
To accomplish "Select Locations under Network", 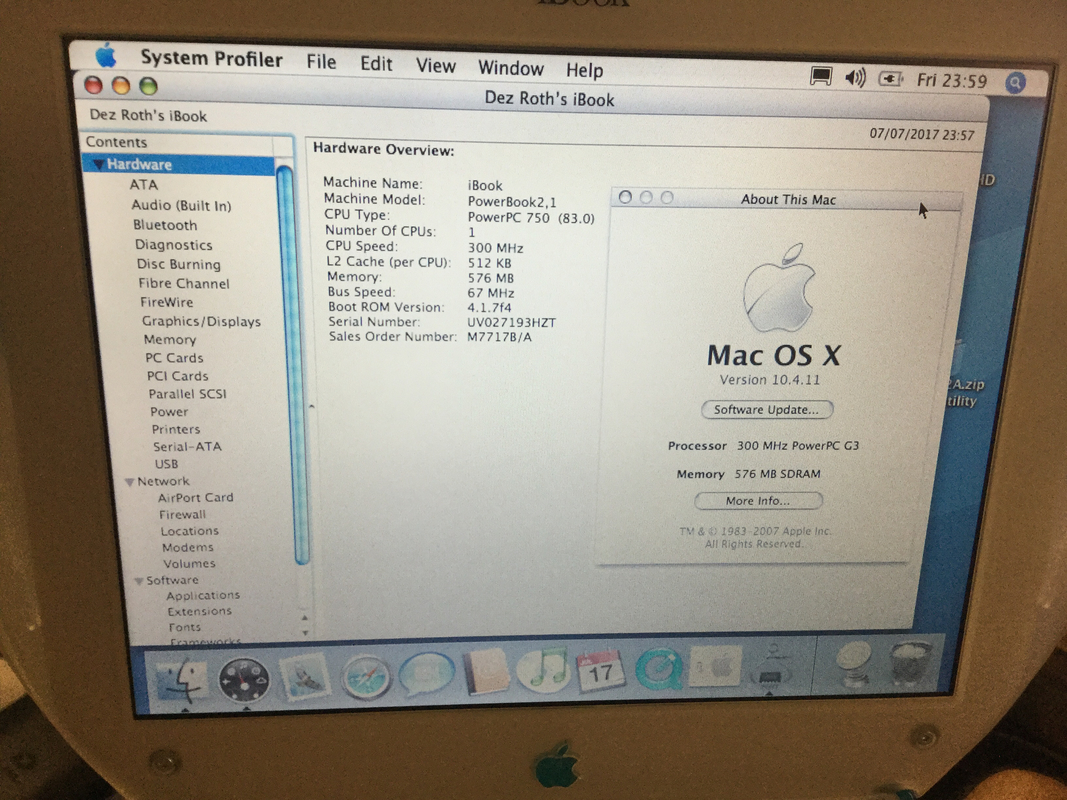I will click(190, 531).
